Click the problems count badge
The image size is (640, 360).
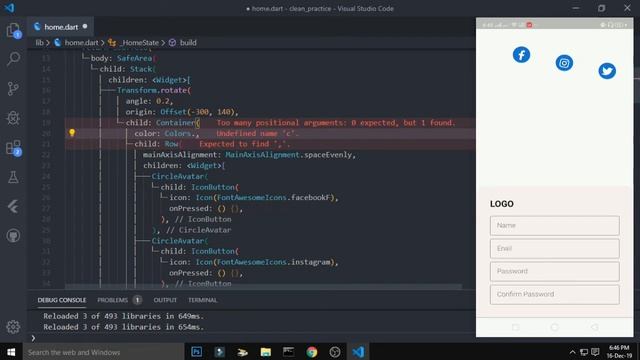click(138, 300)
